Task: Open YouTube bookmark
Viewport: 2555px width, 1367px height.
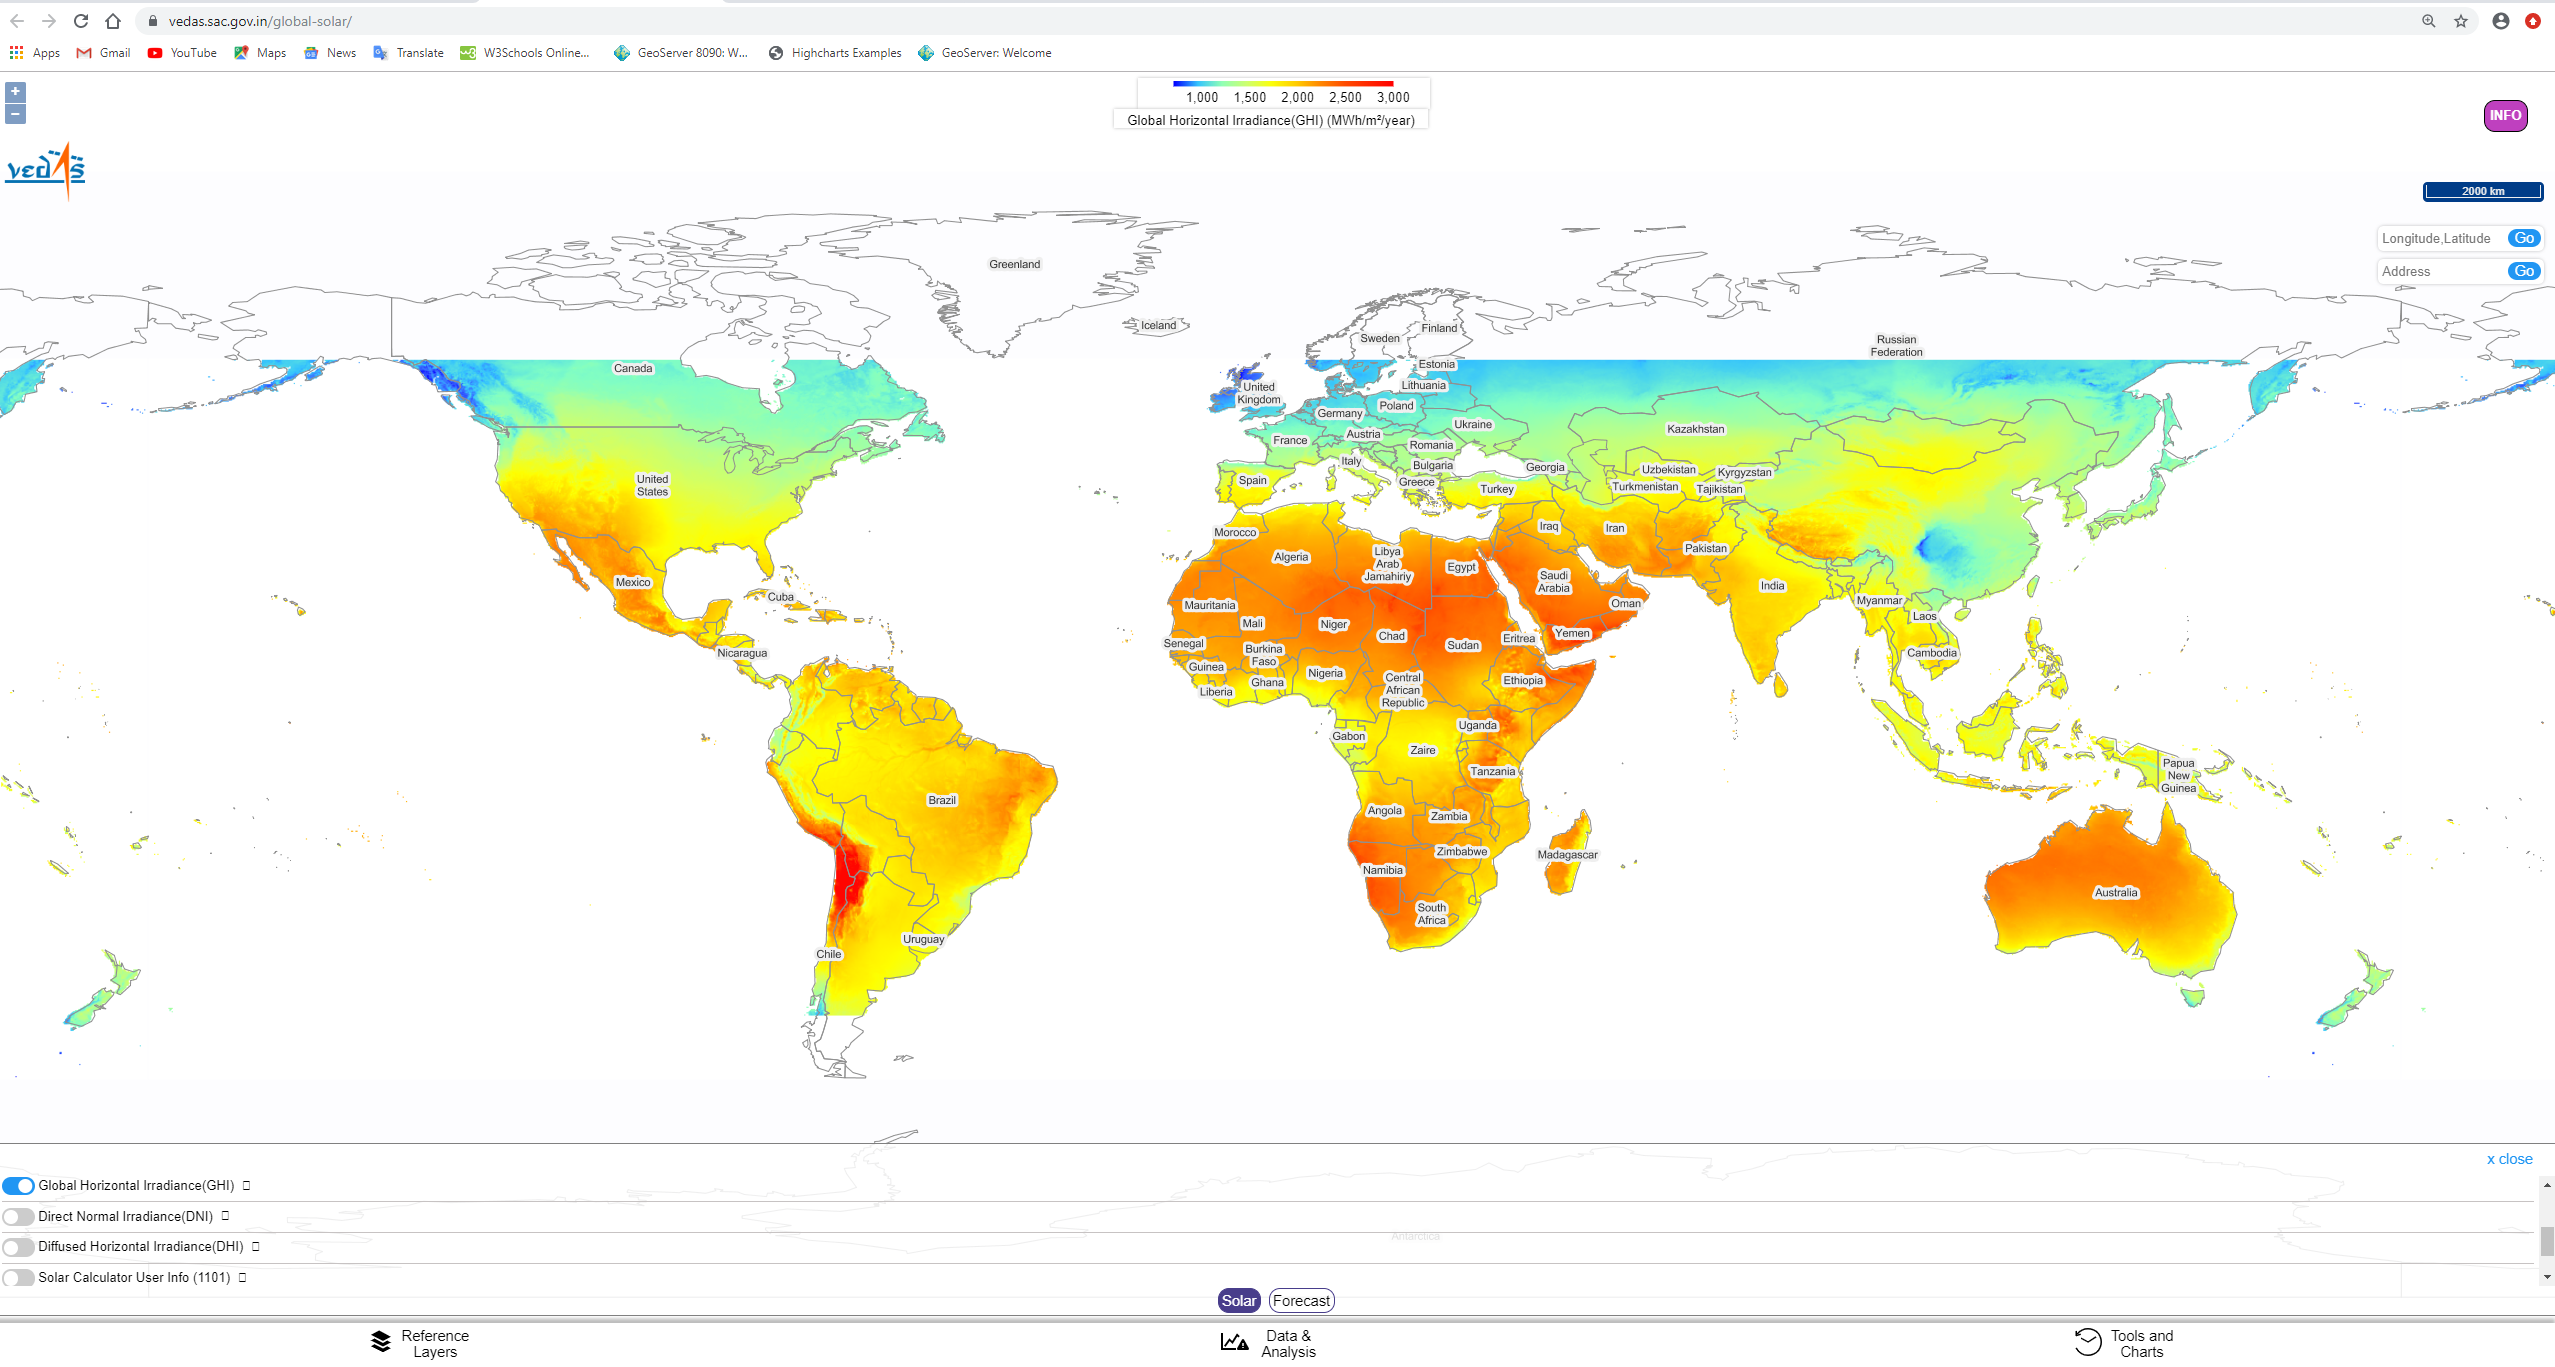Action: point(182,53)
